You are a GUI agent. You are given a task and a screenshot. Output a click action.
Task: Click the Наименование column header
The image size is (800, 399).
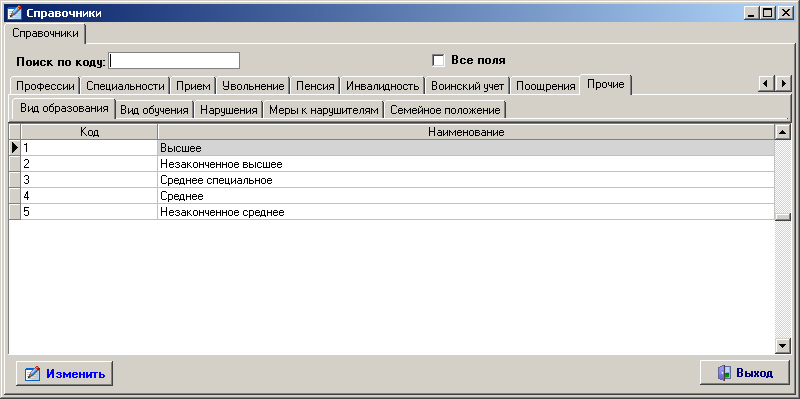coord(466,133)
